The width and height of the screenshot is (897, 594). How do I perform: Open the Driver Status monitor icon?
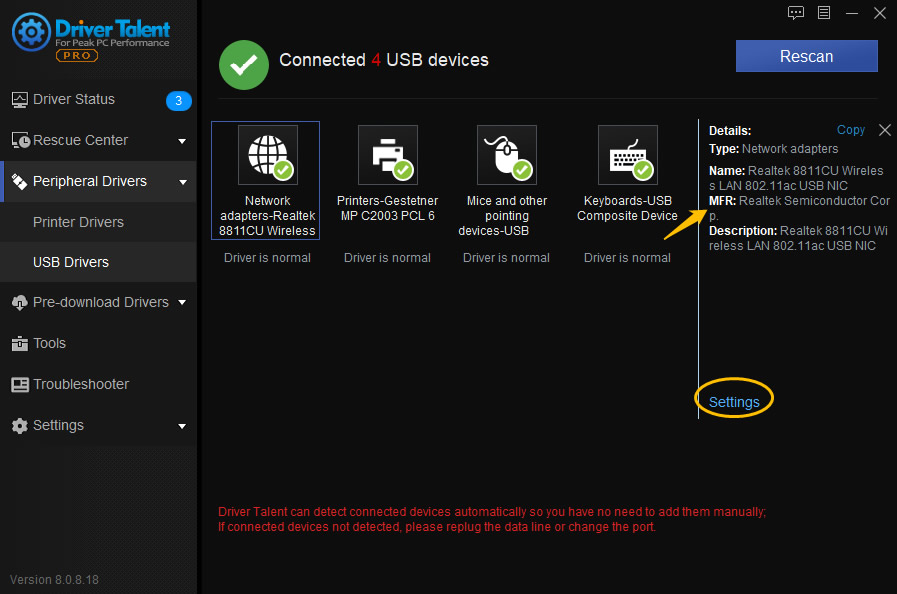click(19, 100)
